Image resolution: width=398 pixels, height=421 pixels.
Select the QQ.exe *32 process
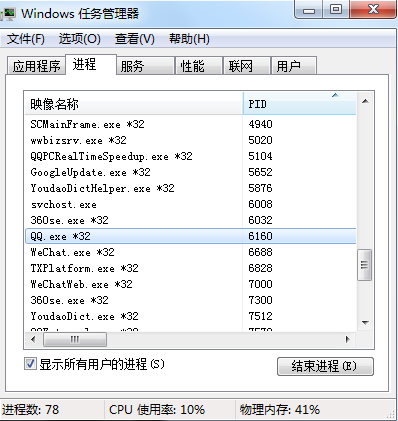190,236
